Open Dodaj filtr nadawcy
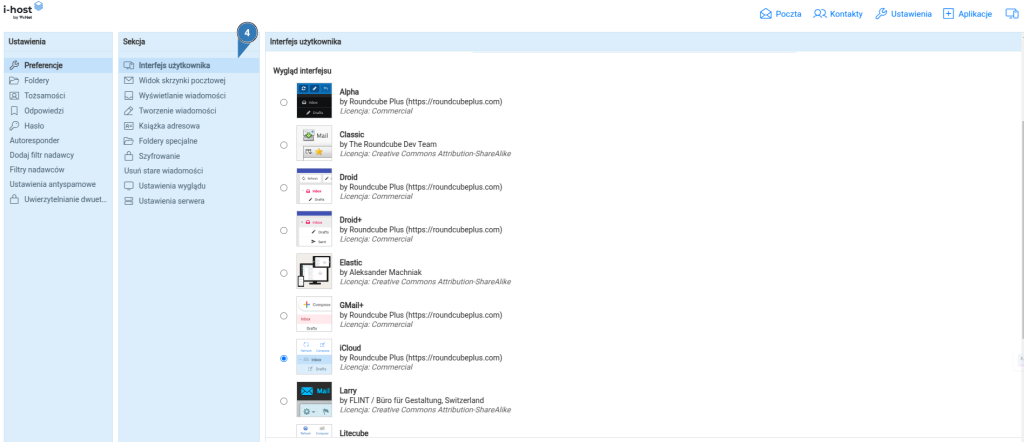Image resolution: width=1024 pixels, height=442 pixels. point(58,155)
